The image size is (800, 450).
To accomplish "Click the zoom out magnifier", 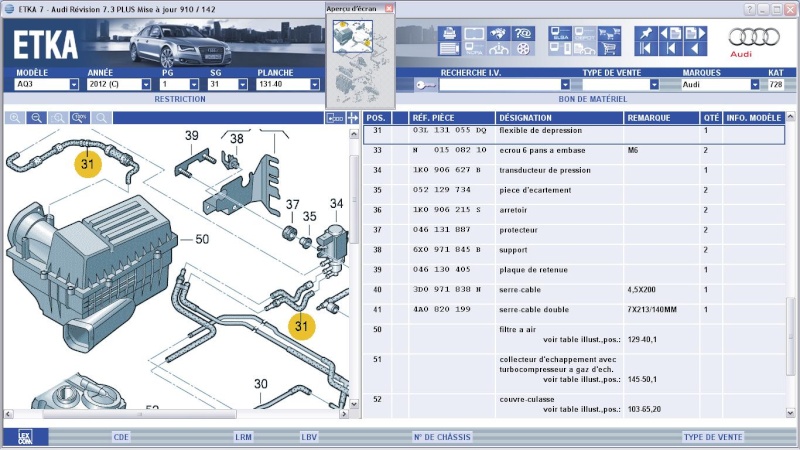I will 36,118.
